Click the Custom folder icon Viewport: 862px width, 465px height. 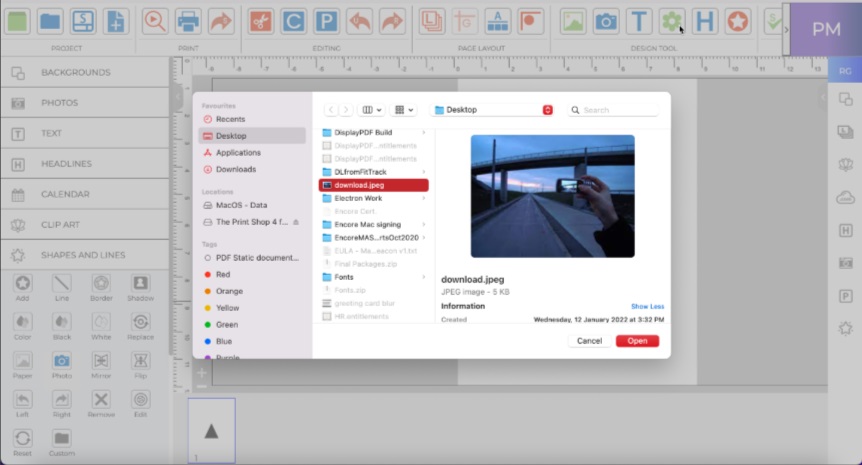pos(62,439)
